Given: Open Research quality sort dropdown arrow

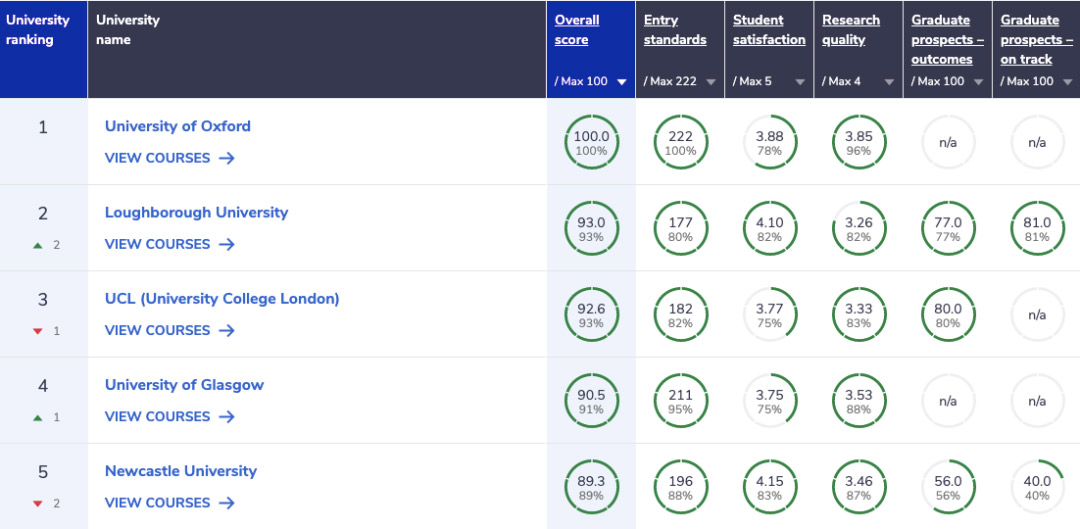Looking at the screenshot, I should pyautogui.click(x=889, y=82).
